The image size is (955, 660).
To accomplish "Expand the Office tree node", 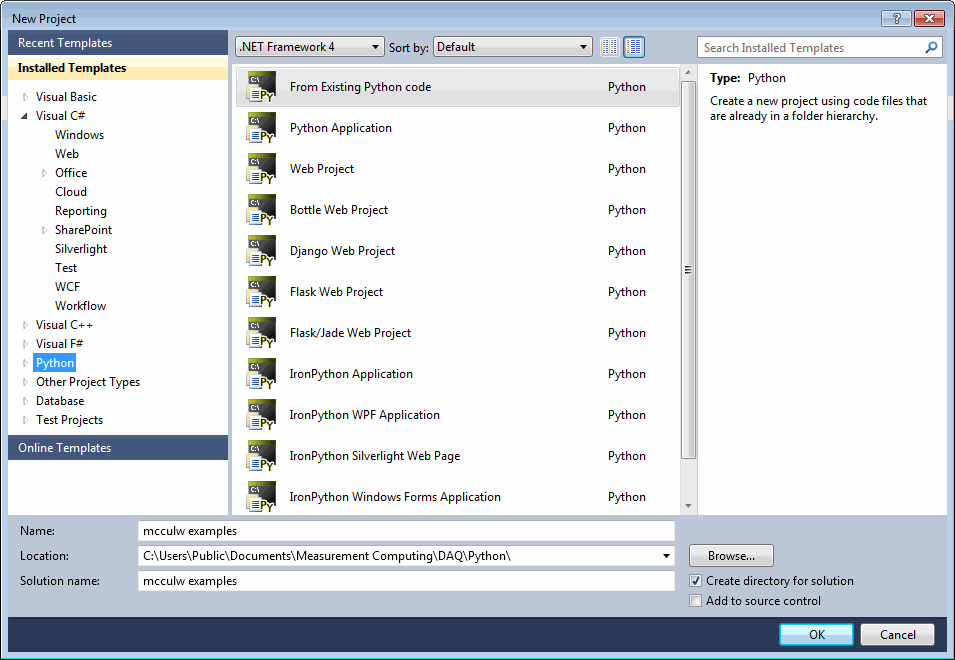I will [x=44, y=173].
